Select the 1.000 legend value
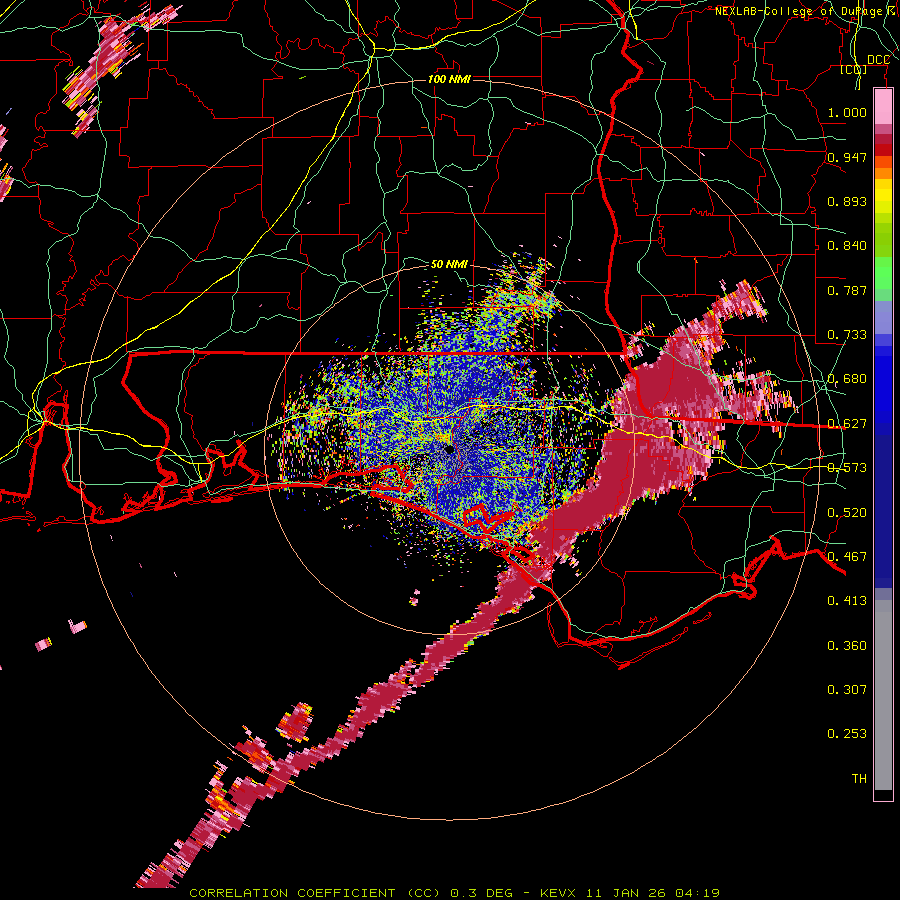900x900 pixels. pyautogui.click(x=847, y=112)
